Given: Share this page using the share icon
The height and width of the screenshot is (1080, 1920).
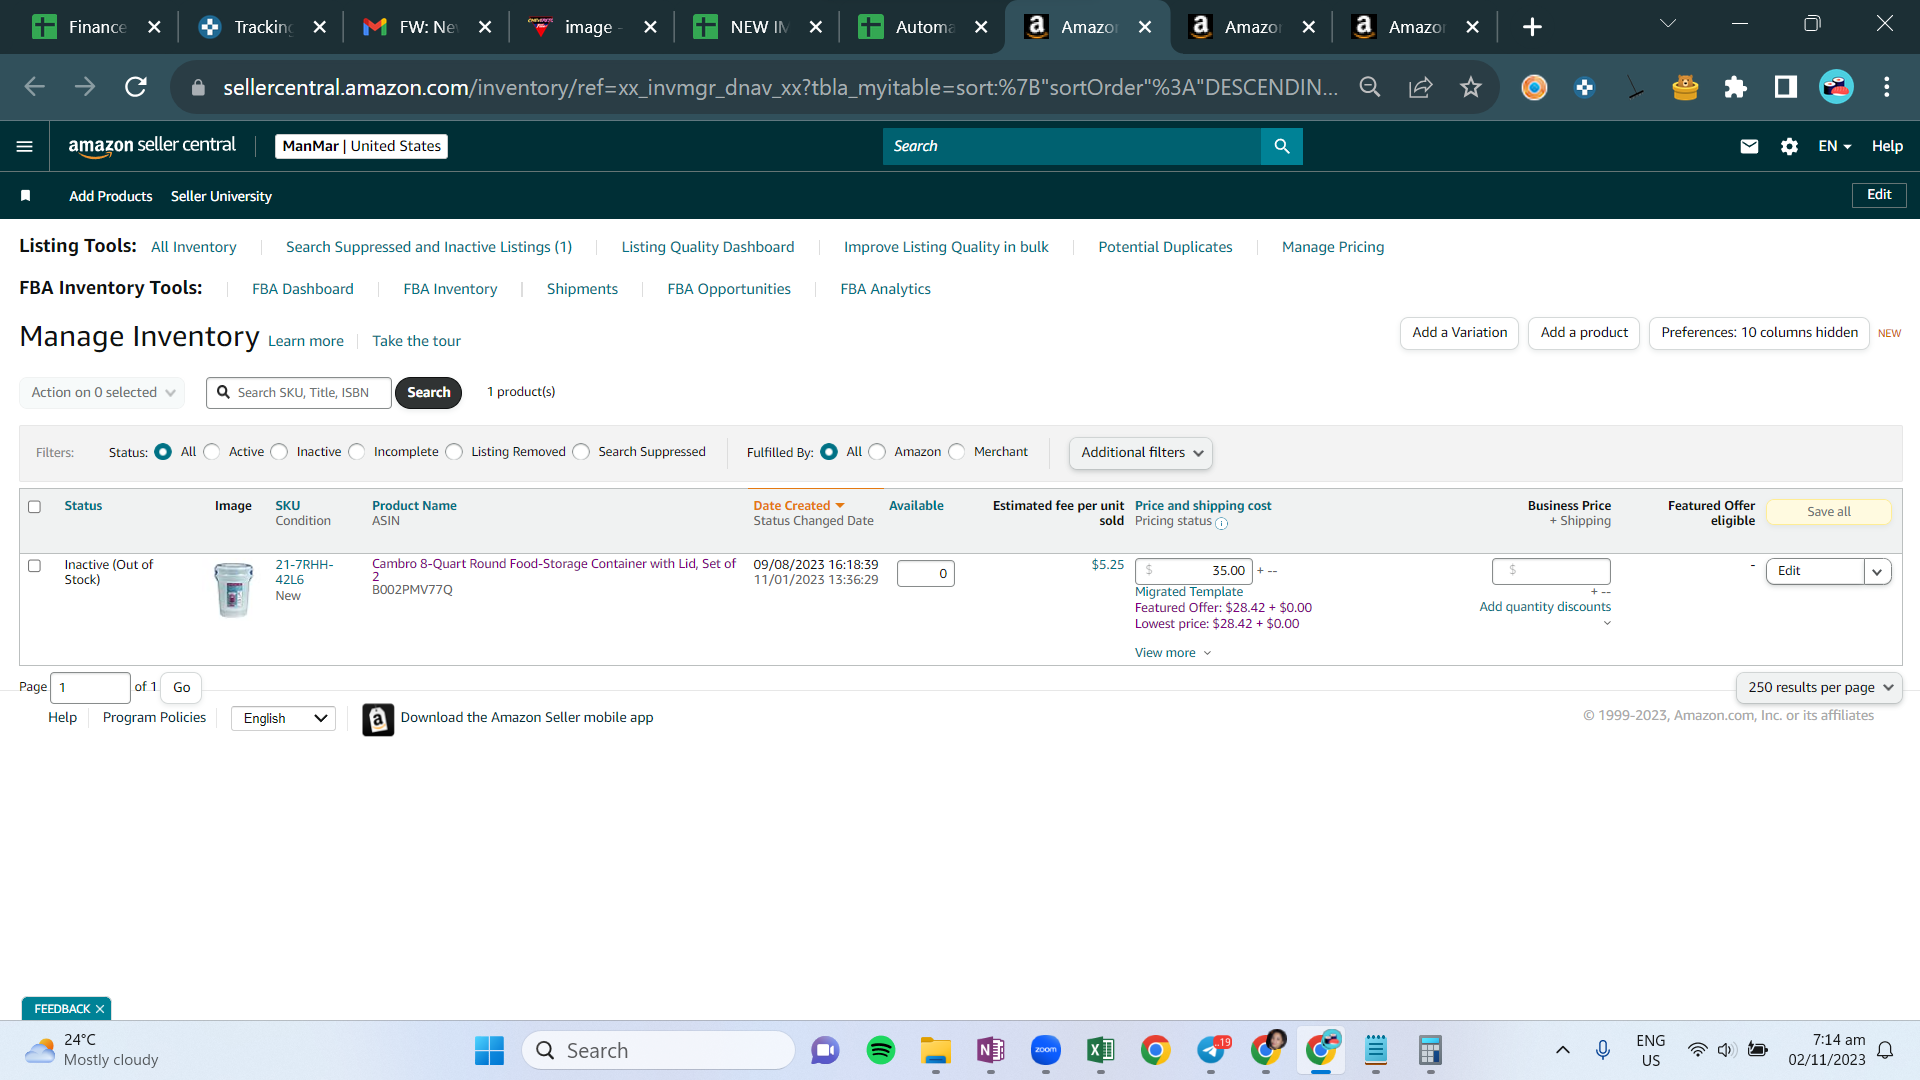Looking at the screenshot, I should (1420, 87).
